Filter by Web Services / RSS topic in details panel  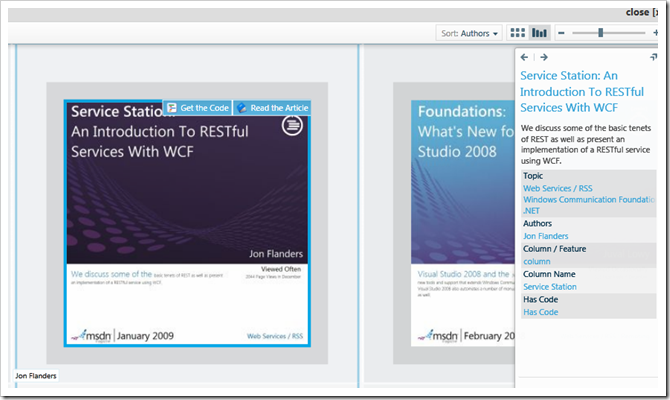tap(558, 188)
